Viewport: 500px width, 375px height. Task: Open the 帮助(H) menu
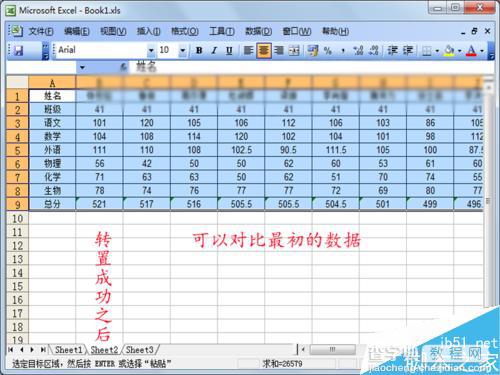point(335,31)
